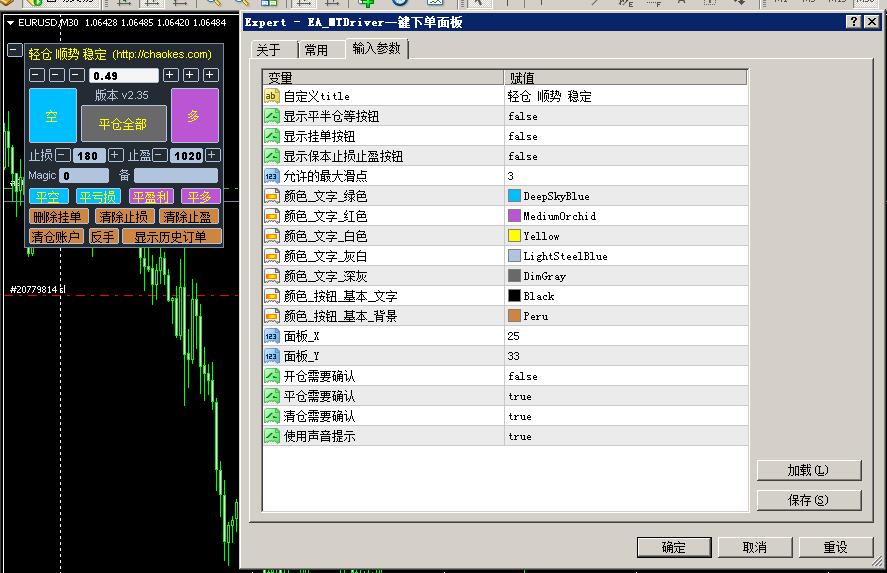The height and width of the screenshot is (573, 887).
Task: Click the icon beside 自定义title parameter
Action: (272, 96)
